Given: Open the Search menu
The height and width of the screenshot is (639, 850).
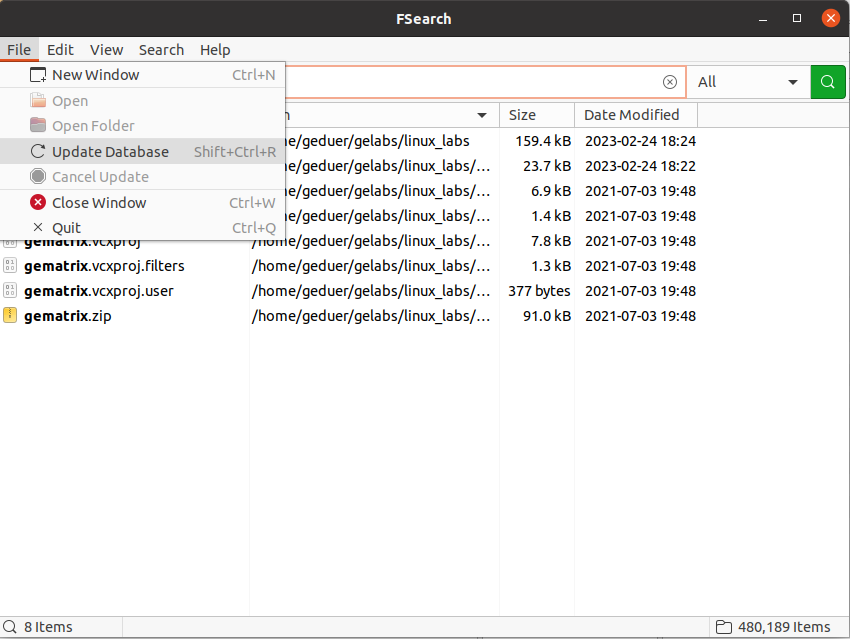Looking at the screenshot, I should click(162, 50).
